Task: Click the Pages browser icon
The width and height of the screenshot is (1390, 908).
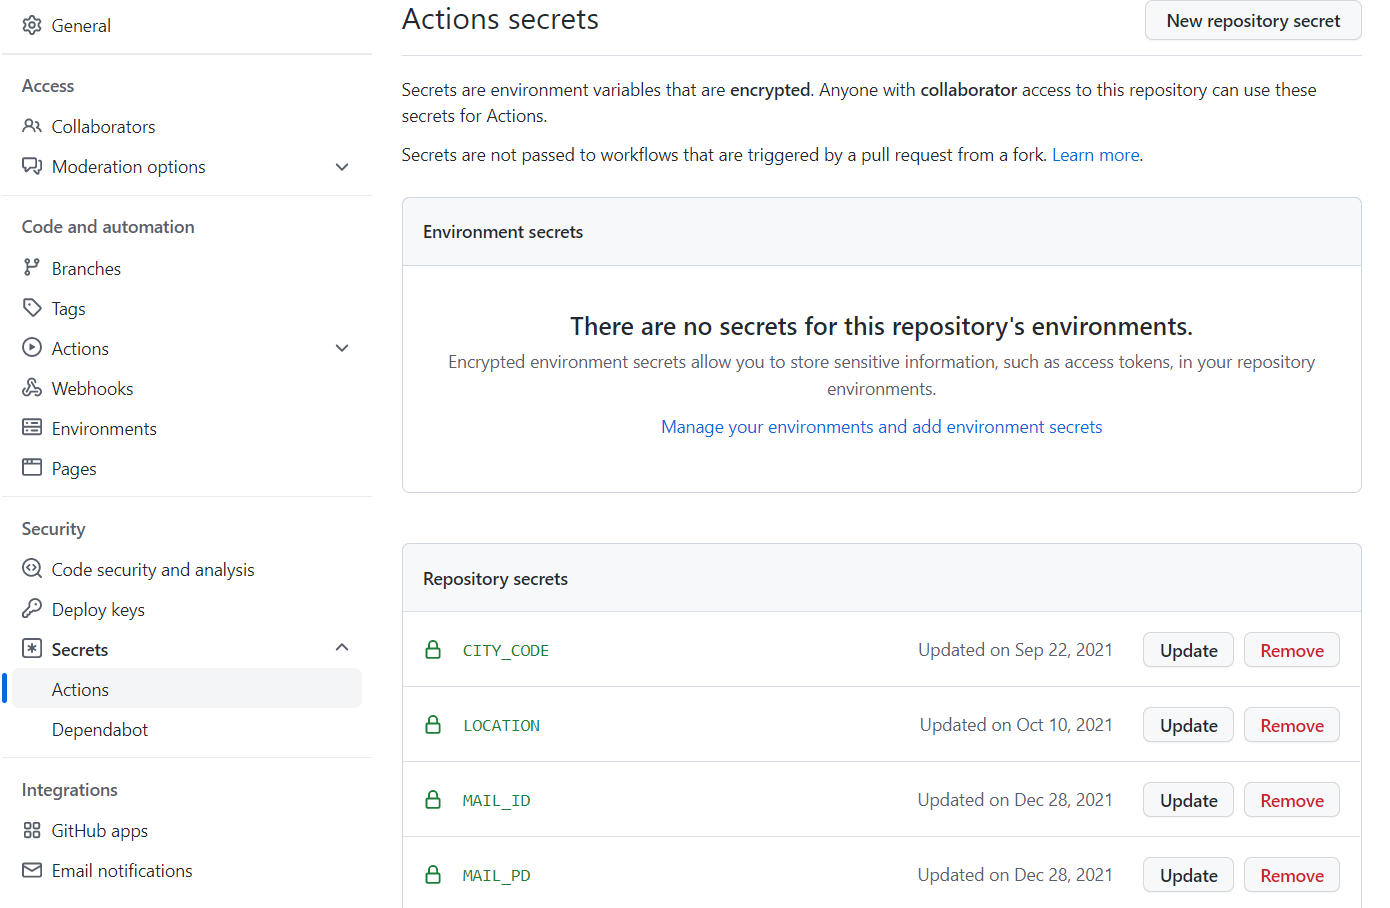Action: click(x=32, y=468)
